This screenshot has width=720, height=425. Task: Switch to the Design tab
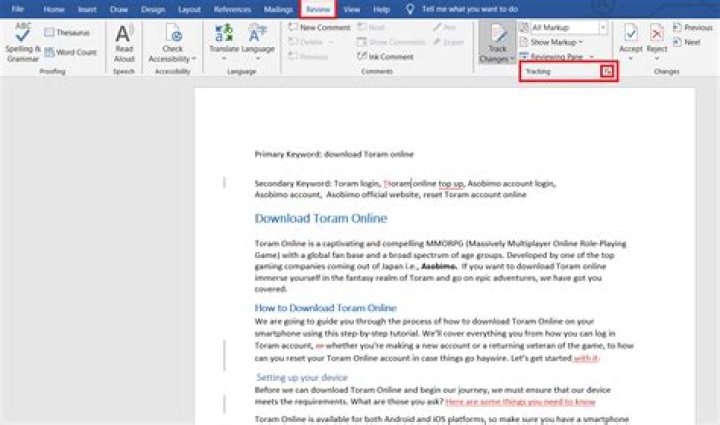pyautogui.click(x=152, y=9)
